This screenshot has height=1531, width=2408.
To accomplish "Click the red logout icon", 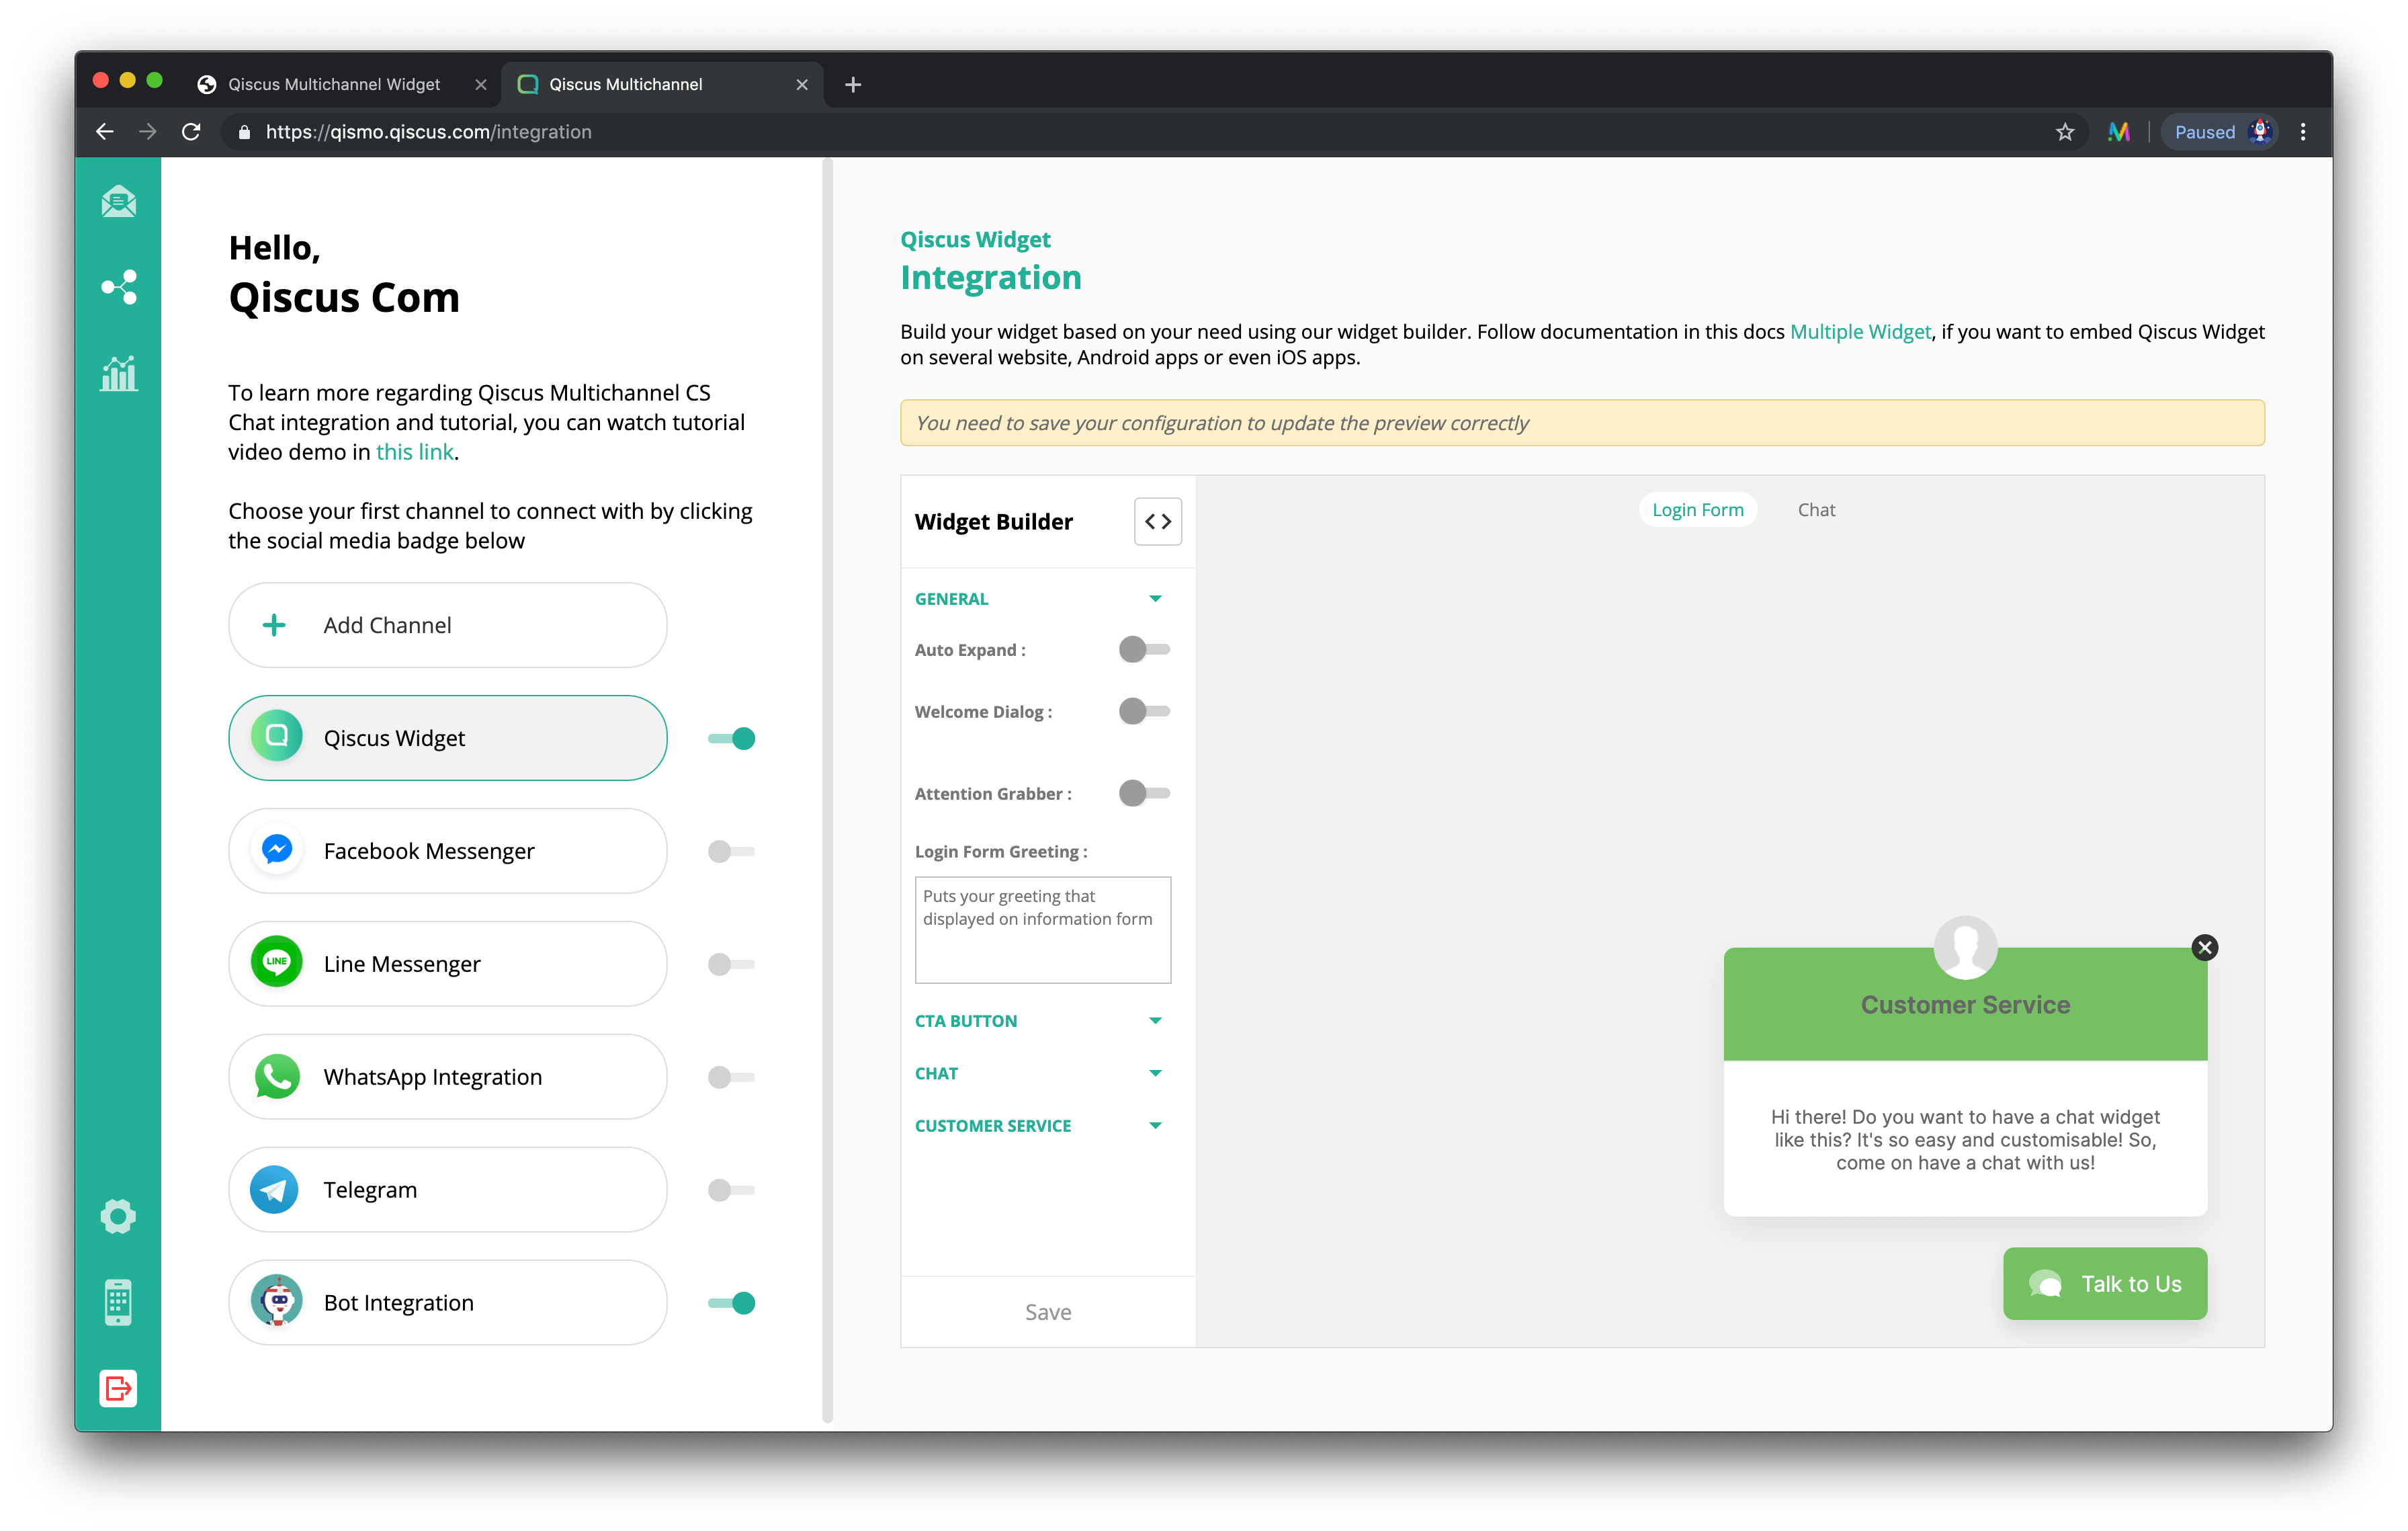I will click(118, 1388).
